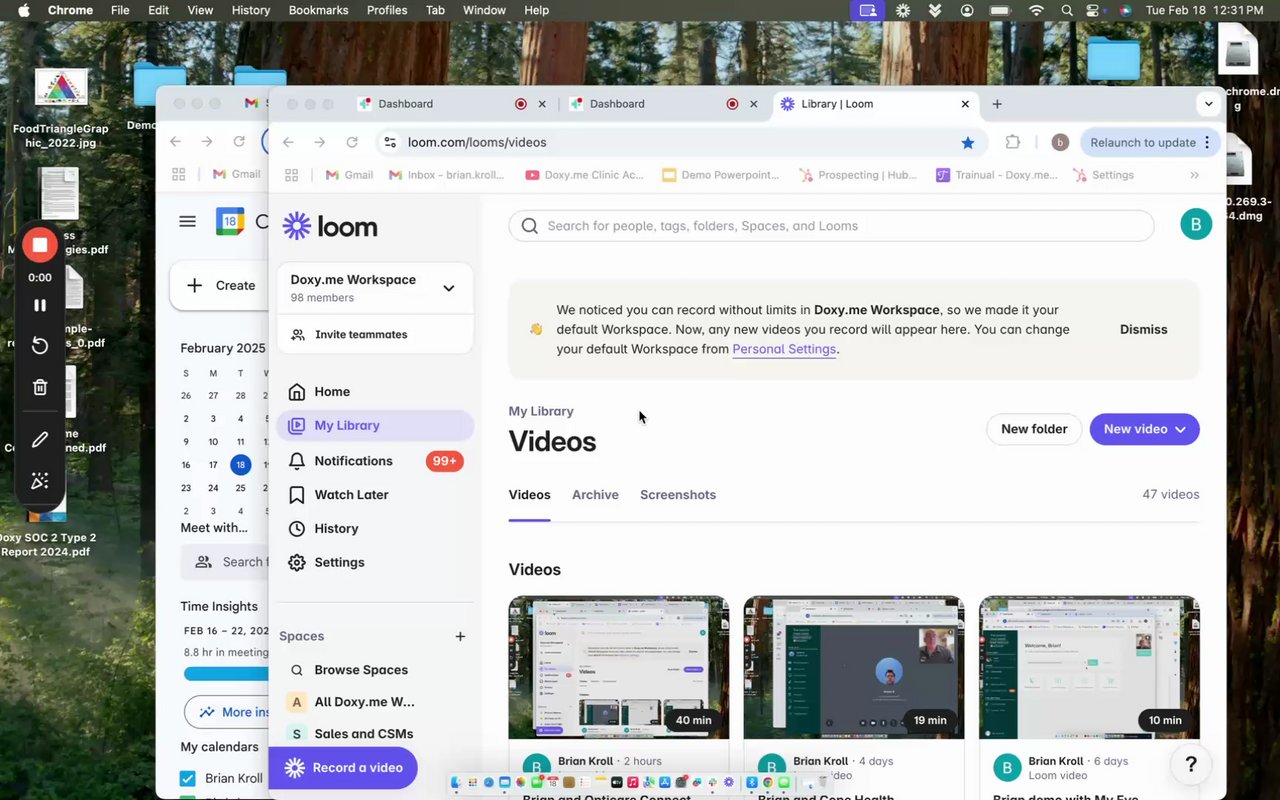Click Create in the Calendar window
Viewport: 1280px width, 800px height.
[x=222, y=285]
